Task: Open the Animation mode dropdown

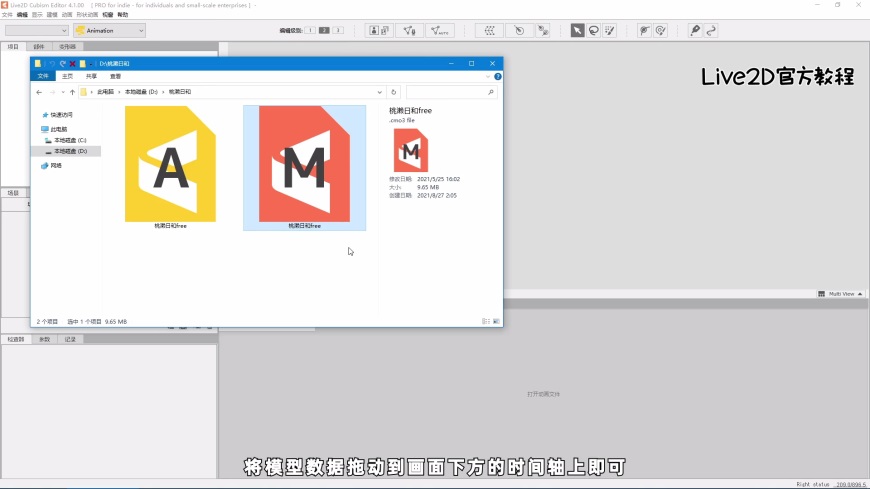Action: [x=109, y=31]
